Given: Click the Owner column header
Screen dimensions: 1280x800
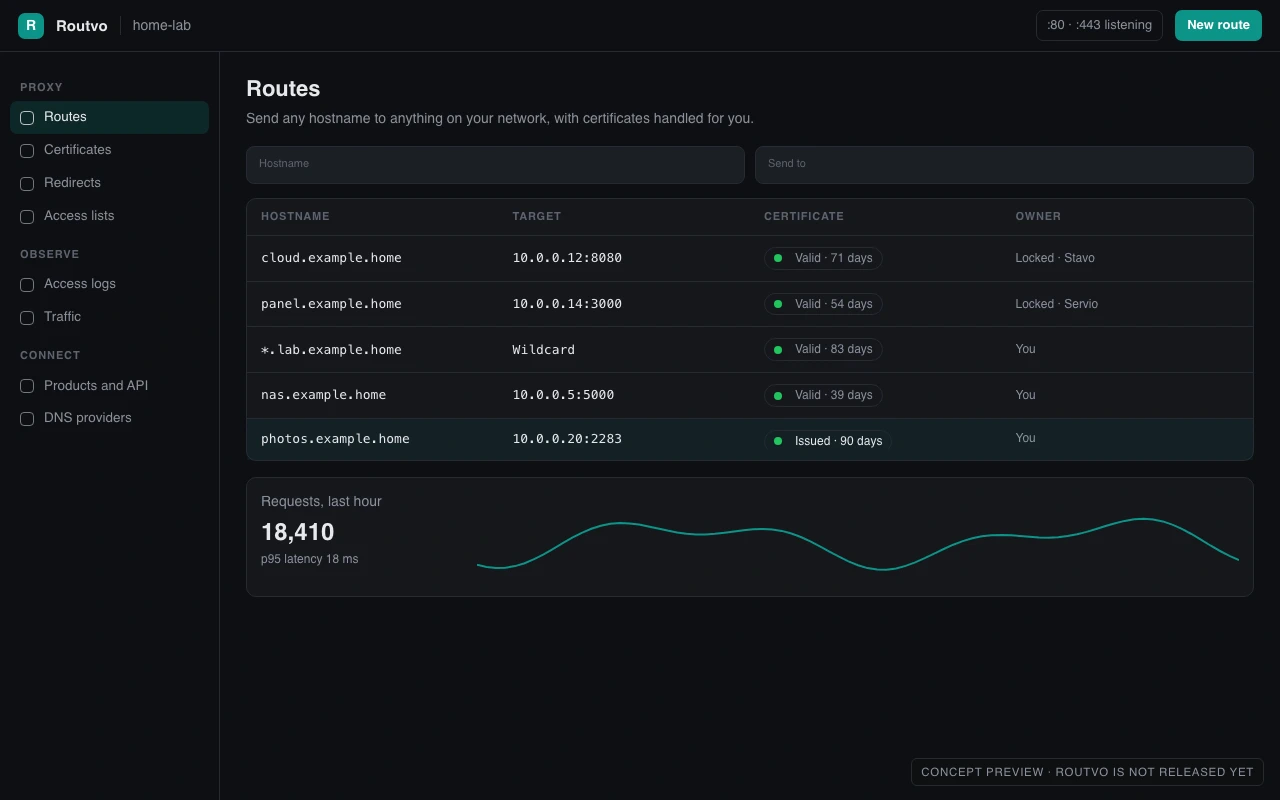Looking at the screenshot, I should tap(1038, 216).
